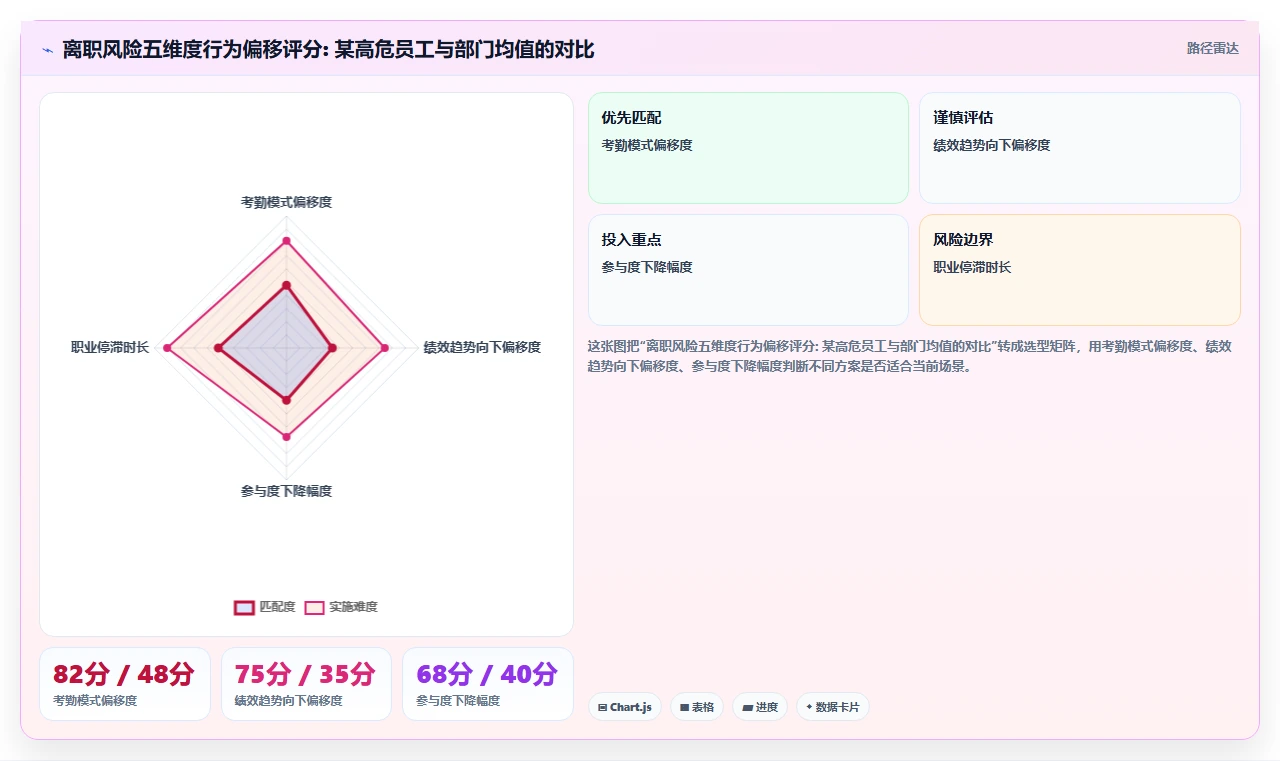The image size is (1280, 761).
Task: Toggle the 实施难度 legend series
Action: pyautogui.click(x=341, y=607)
